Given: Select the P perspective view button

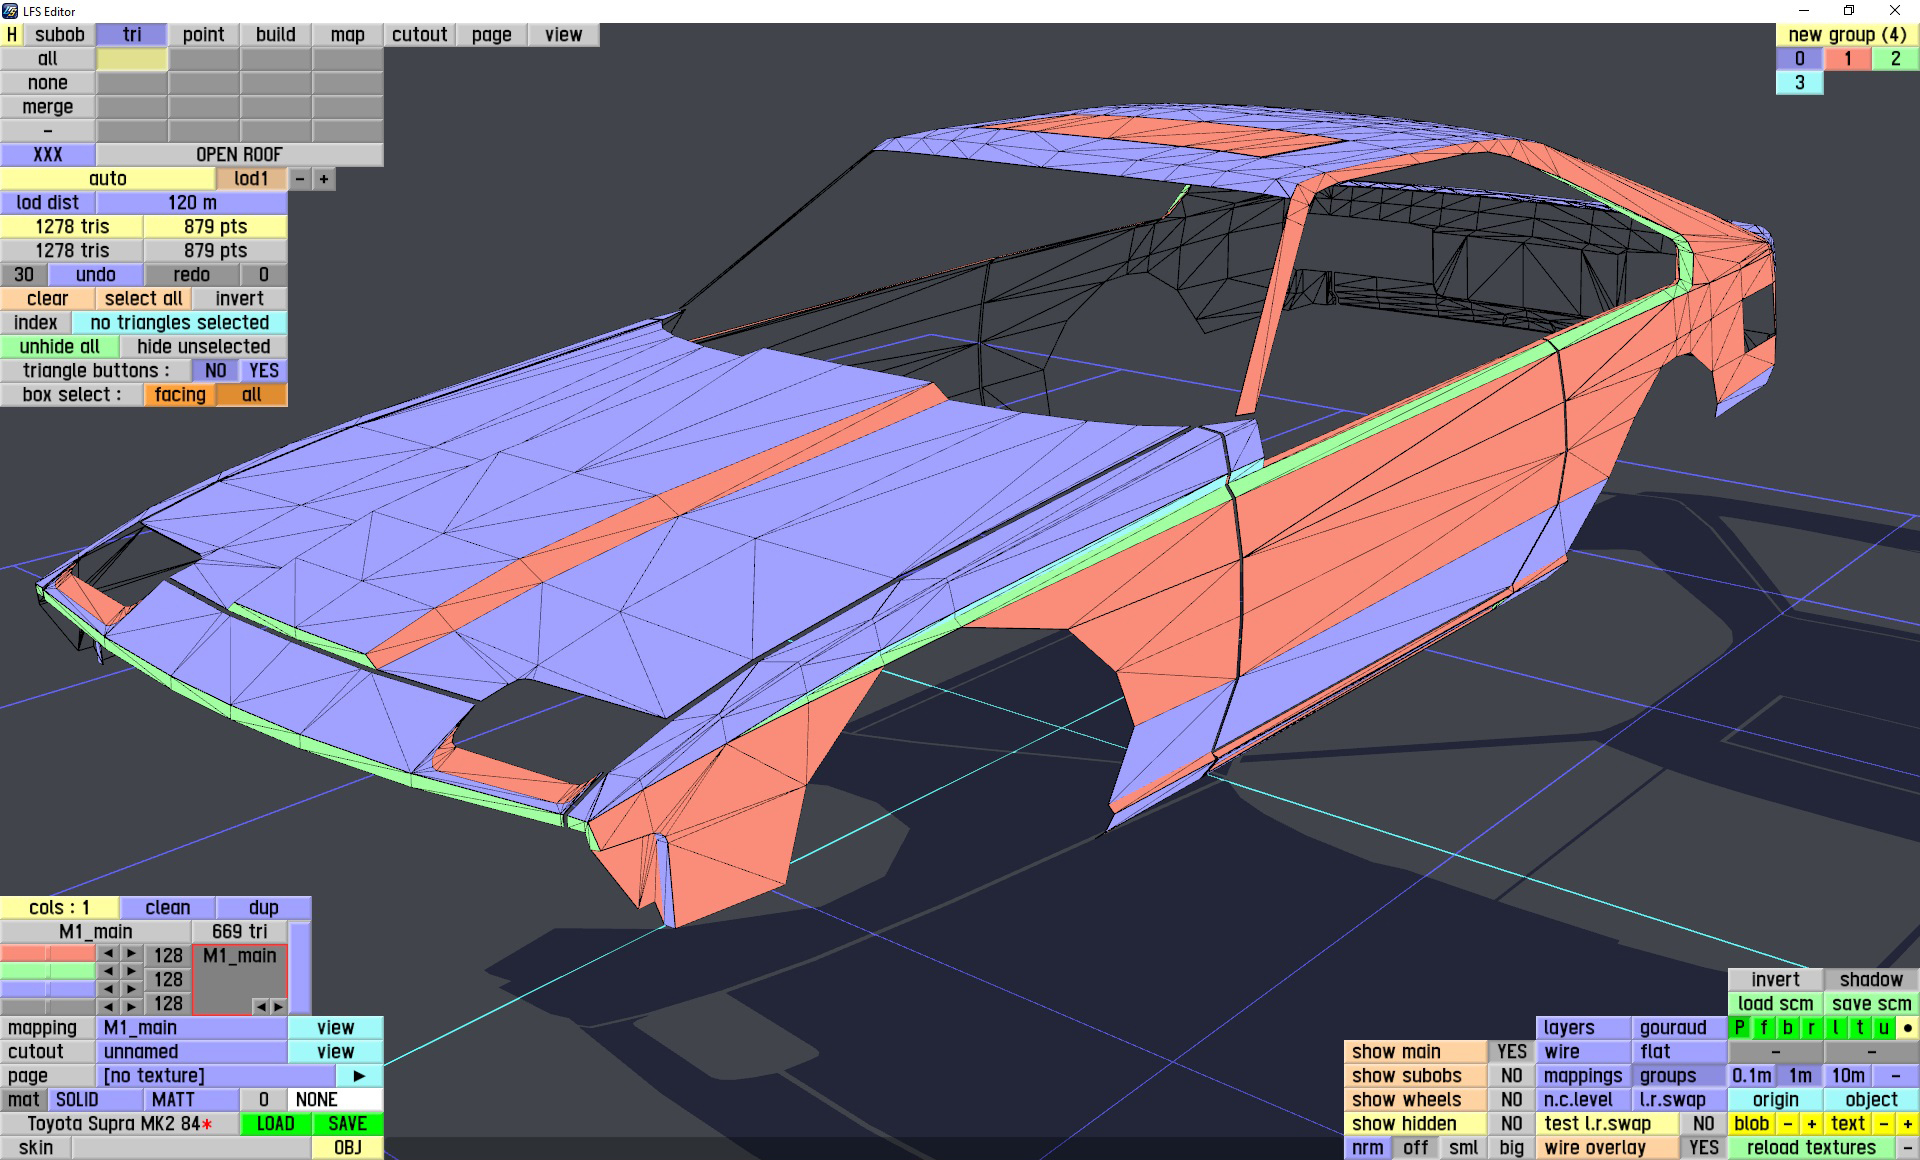Looking at the screenshot, I should [1739, 1027].
